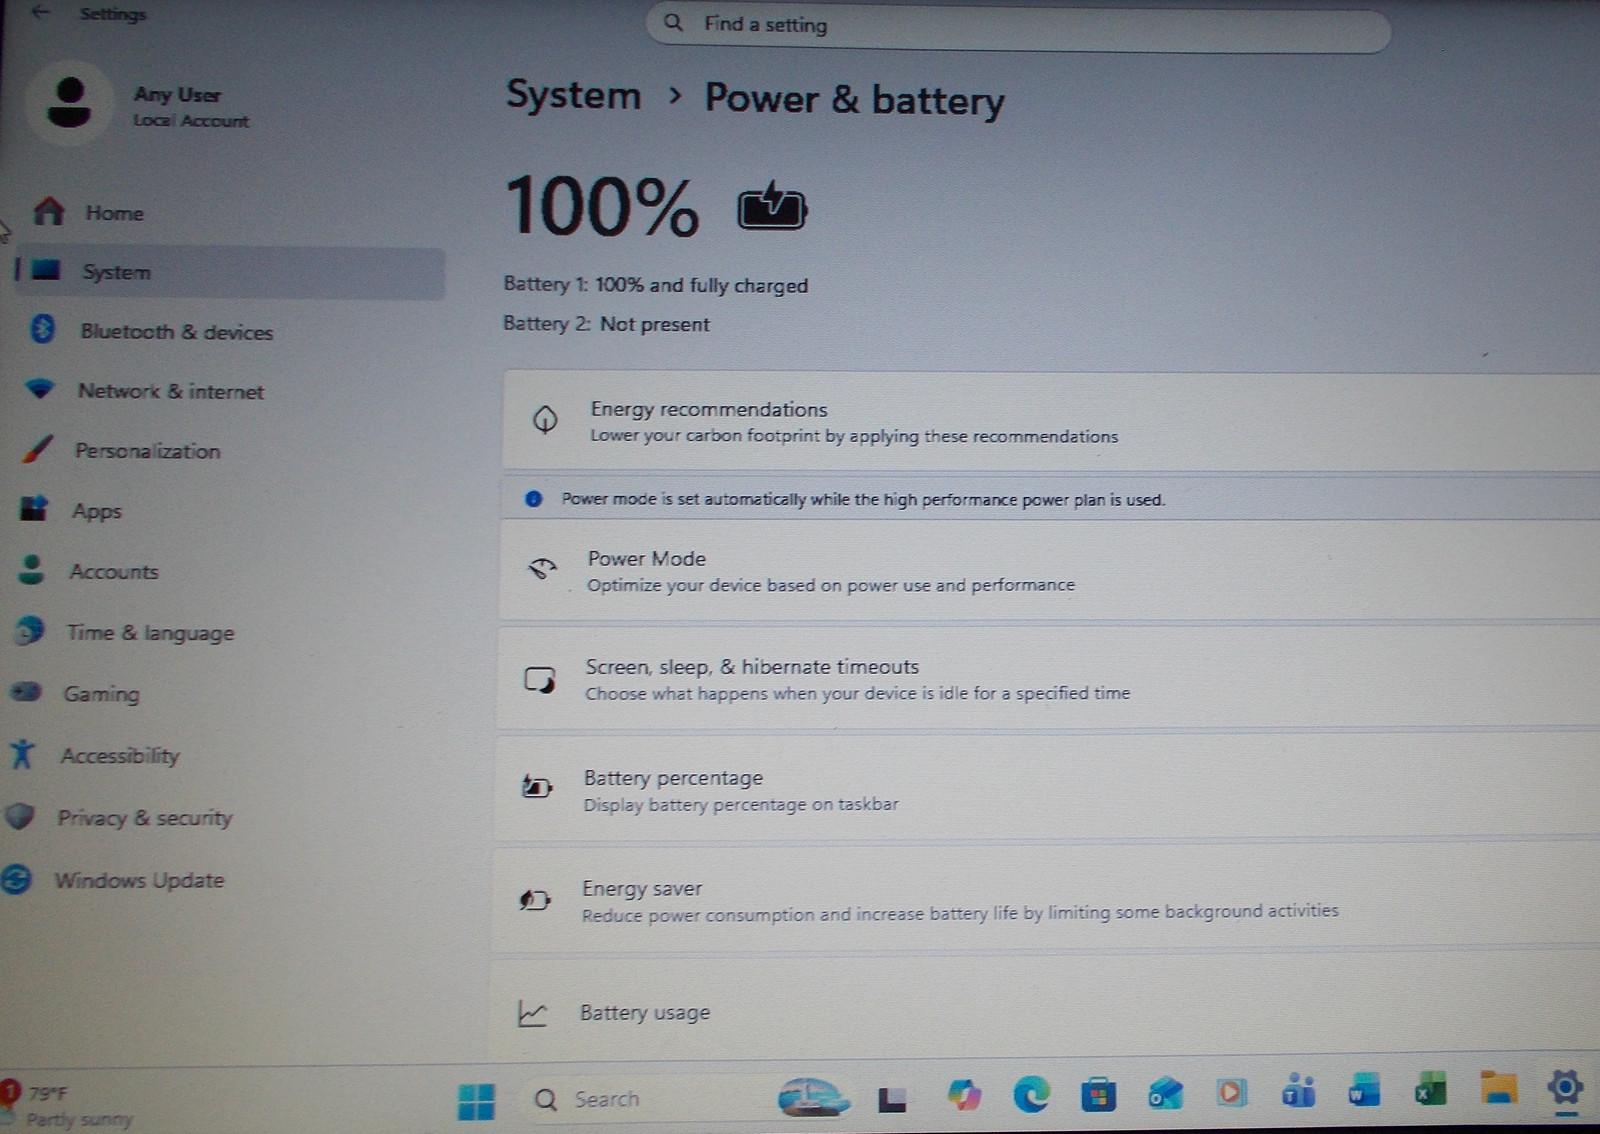Click the Screen and sleep icon

click(540, 680)
